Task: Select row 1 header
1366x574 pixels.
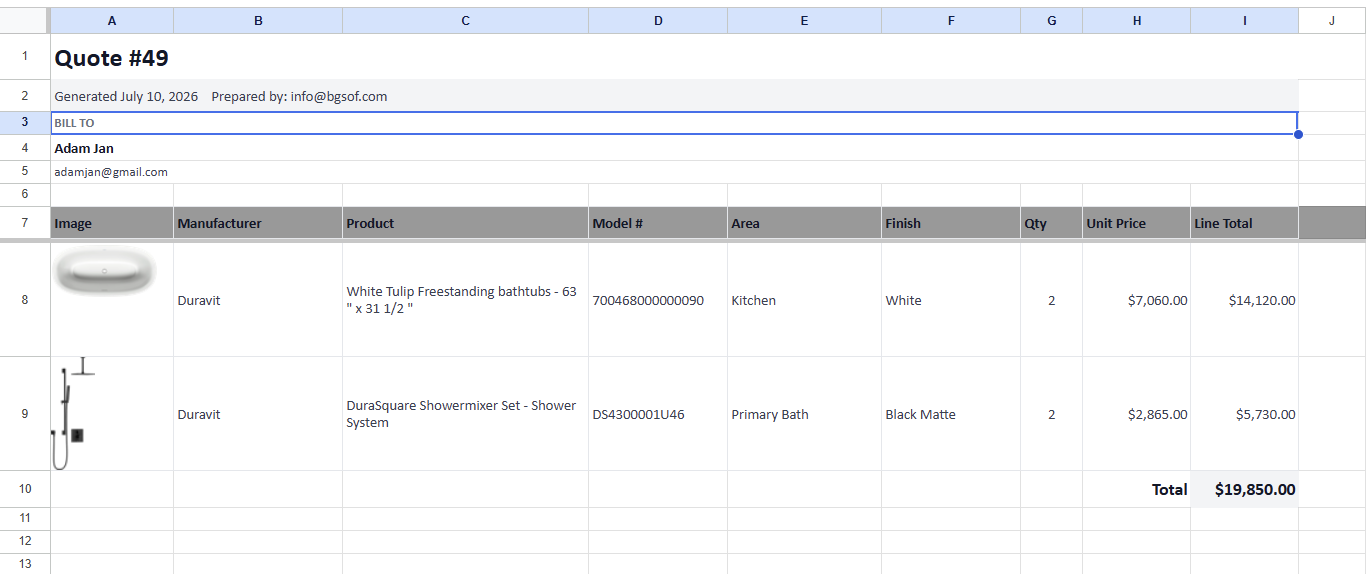Action: click(25, 57)
